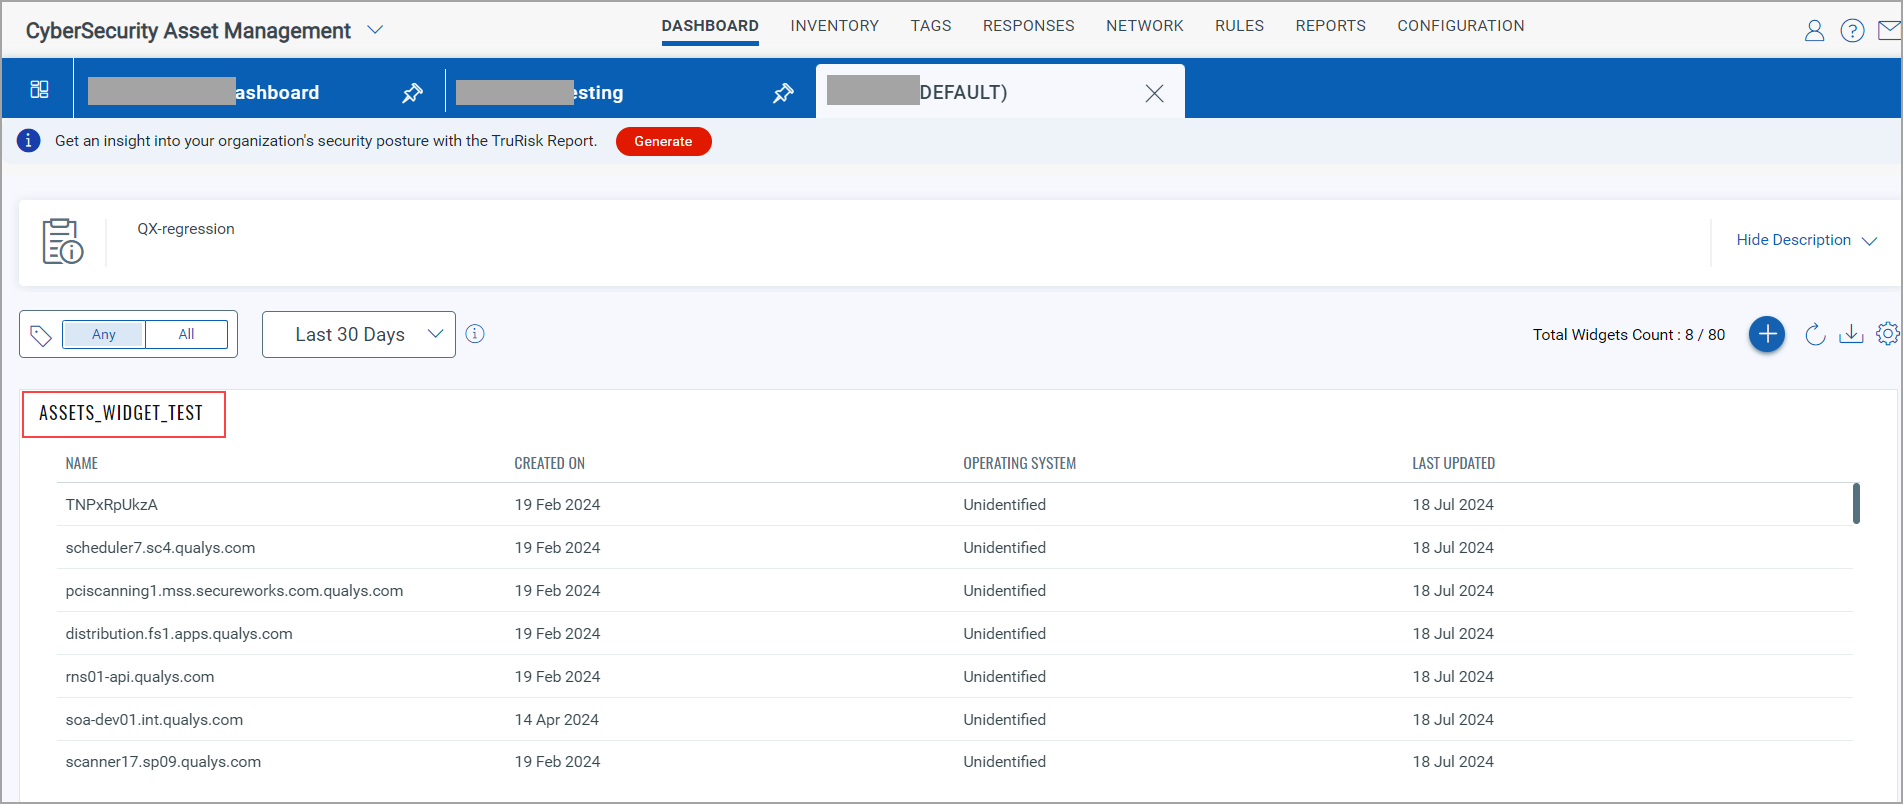Close the DEFAULT) dashboard tab
The width and height of the screenshot is (1903, 804).
1154,93
